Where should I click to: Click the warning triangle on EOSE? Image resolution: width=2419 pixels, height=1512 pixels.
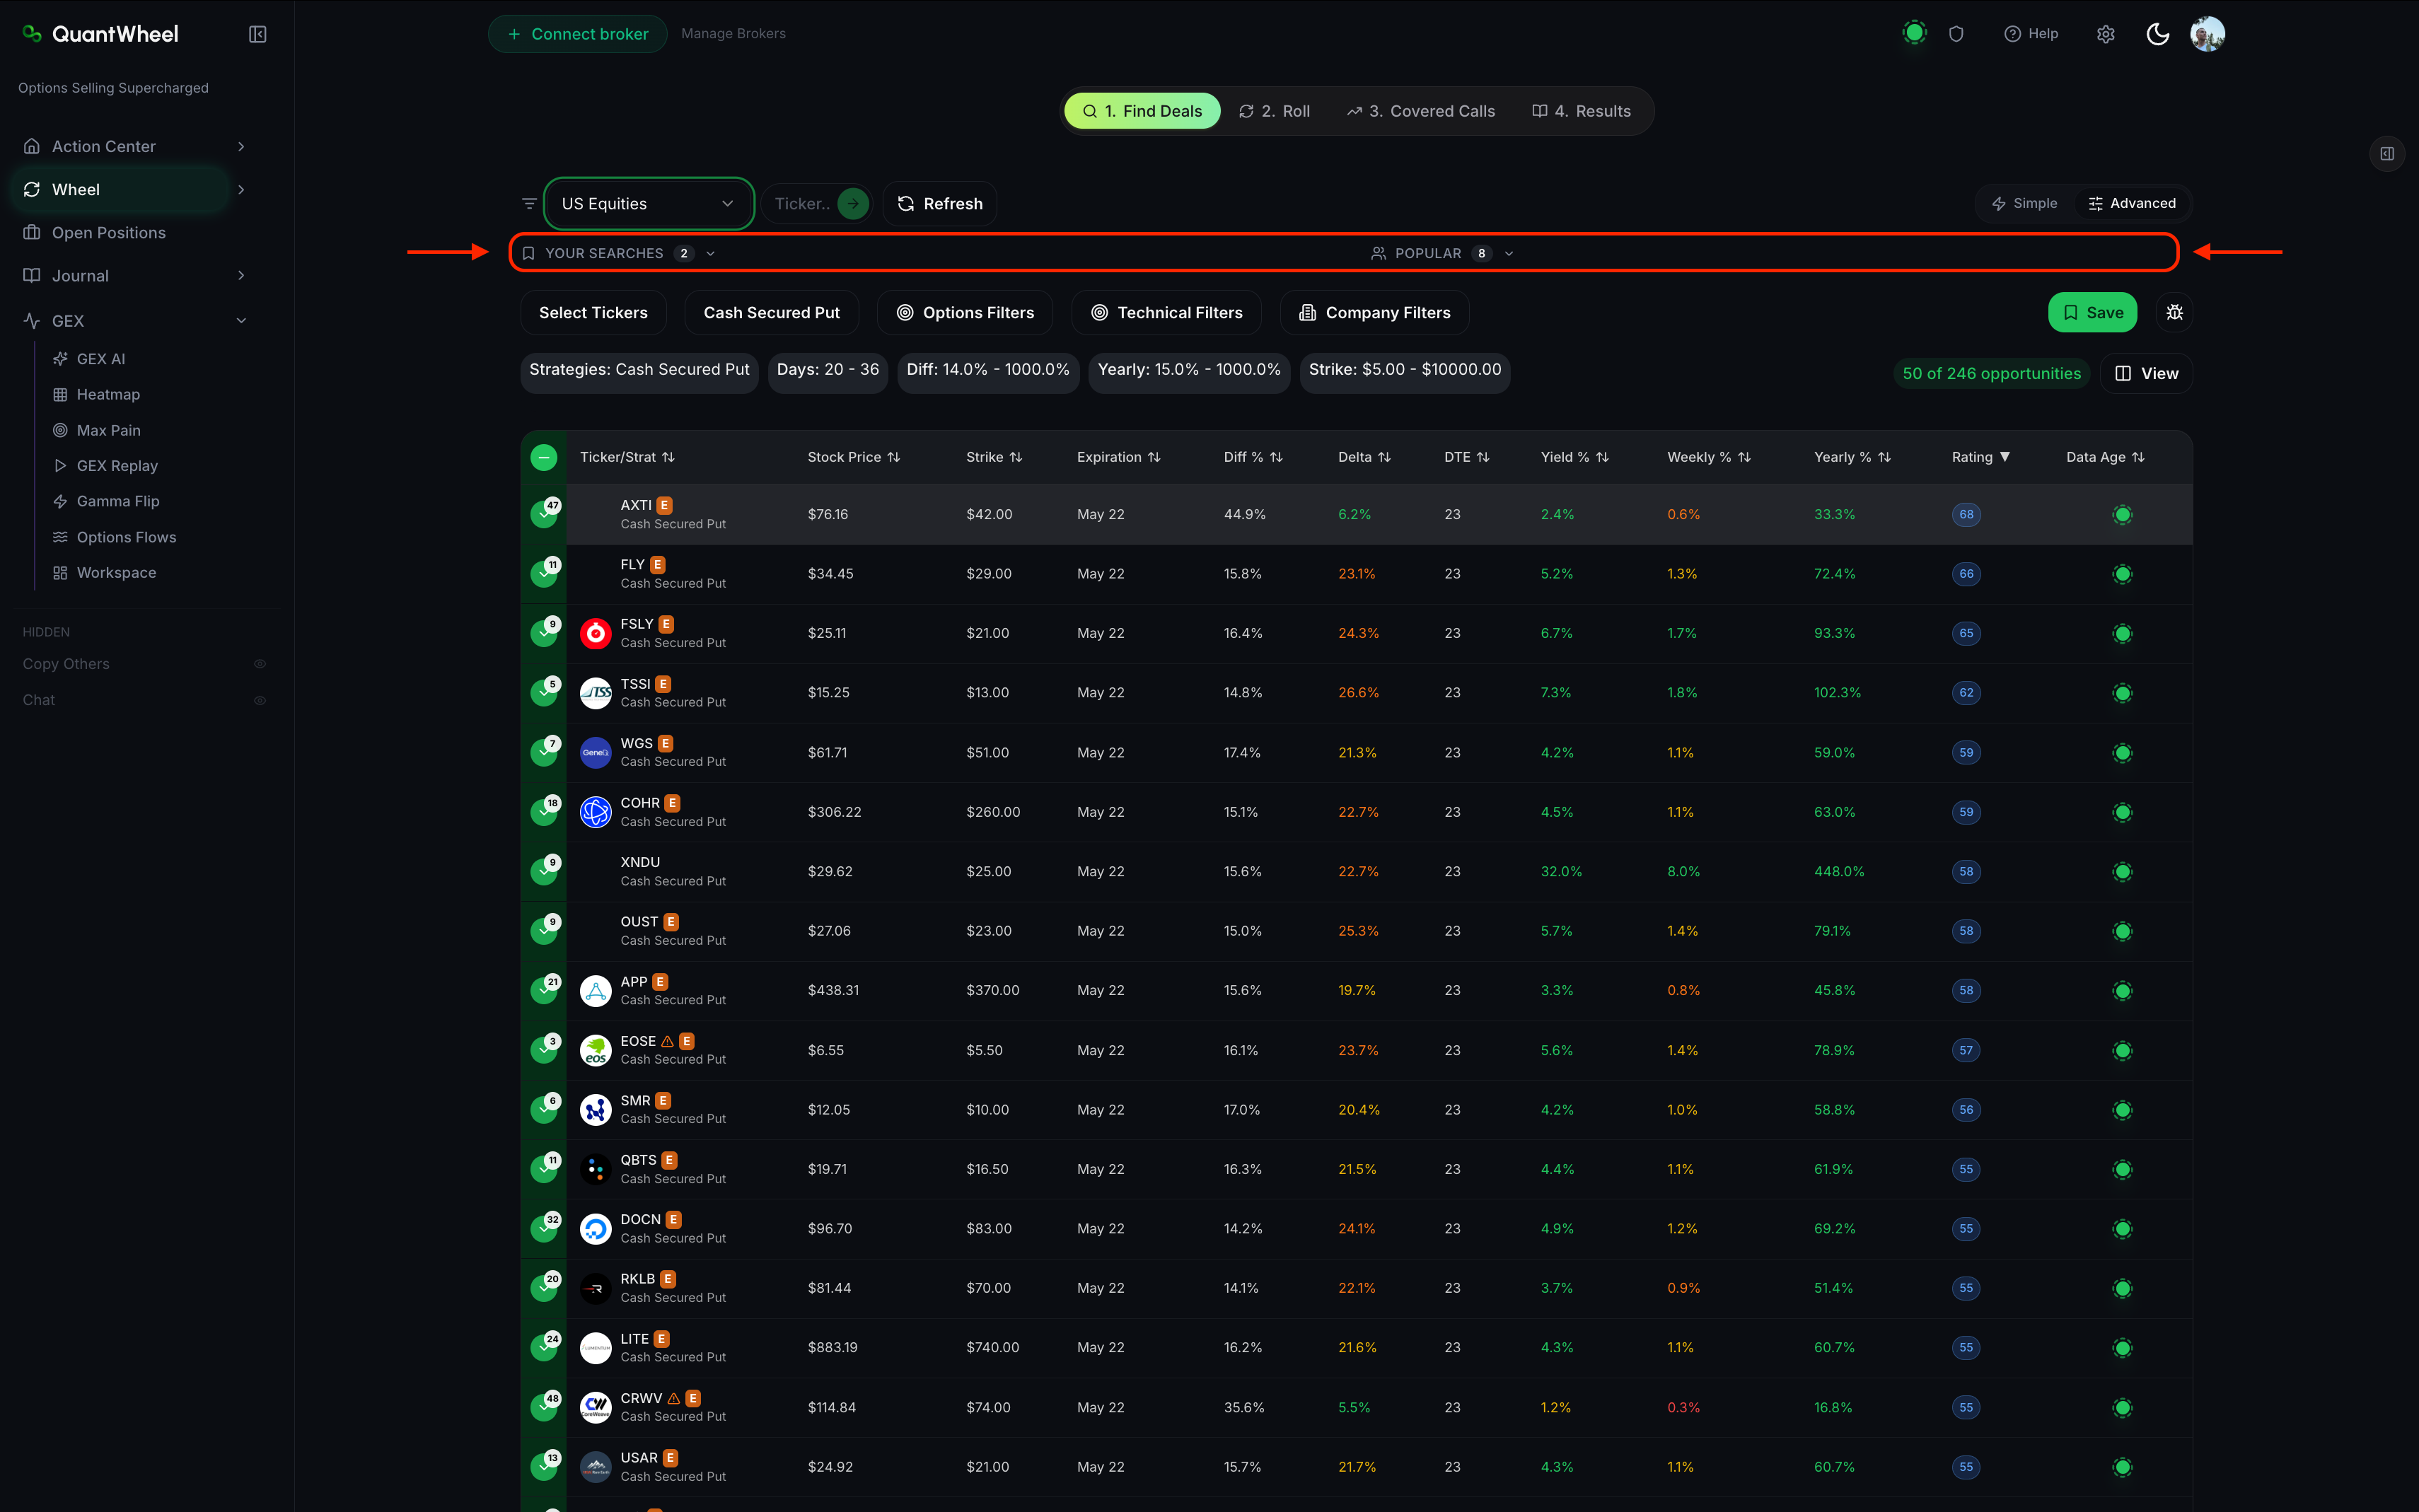pos(668,1042)
